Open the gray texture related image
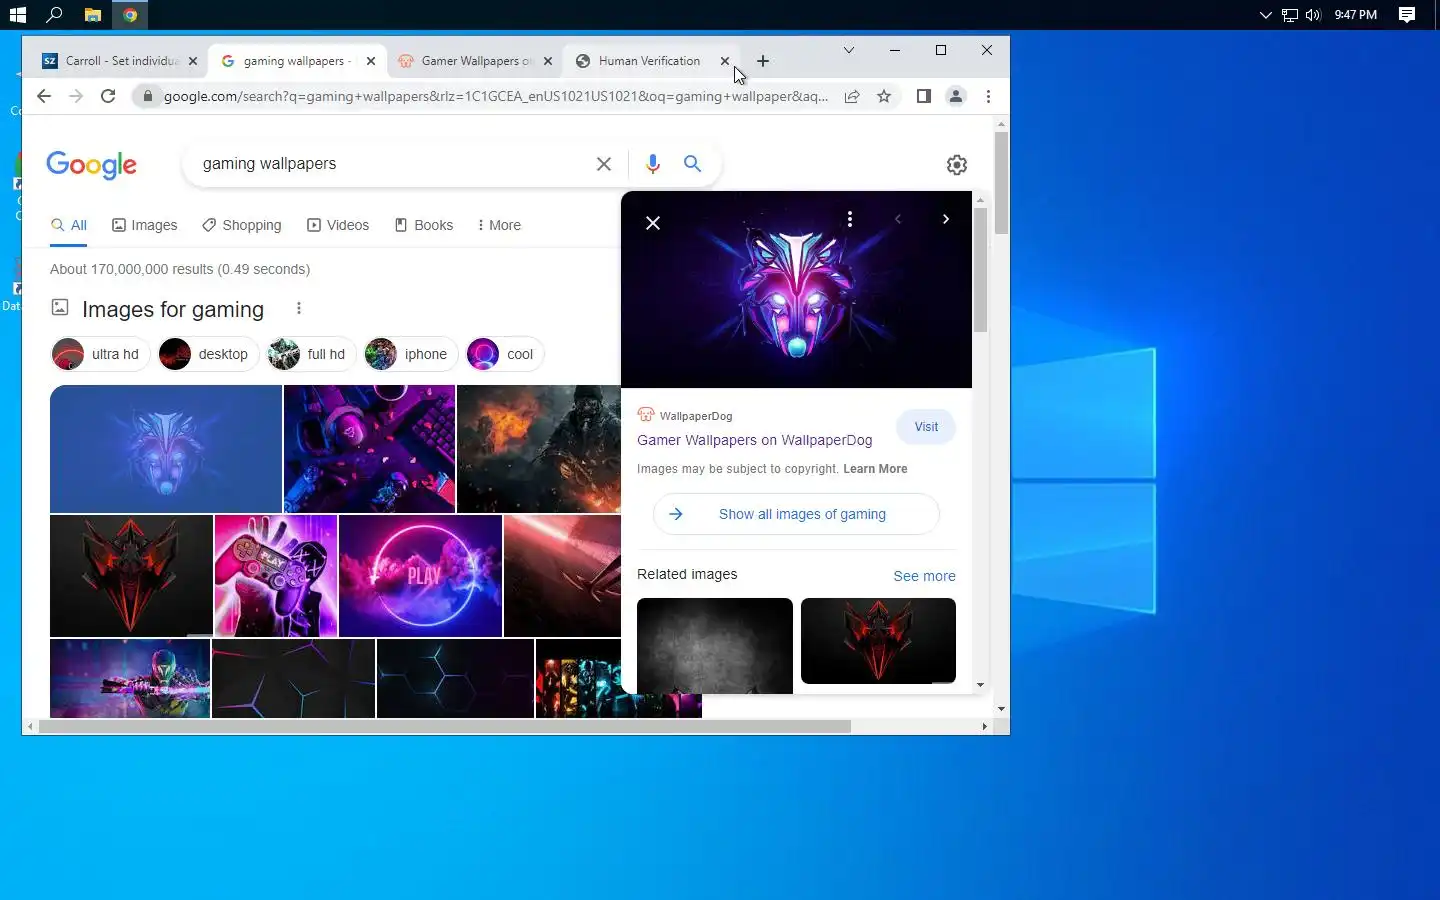 coord(715,645)
